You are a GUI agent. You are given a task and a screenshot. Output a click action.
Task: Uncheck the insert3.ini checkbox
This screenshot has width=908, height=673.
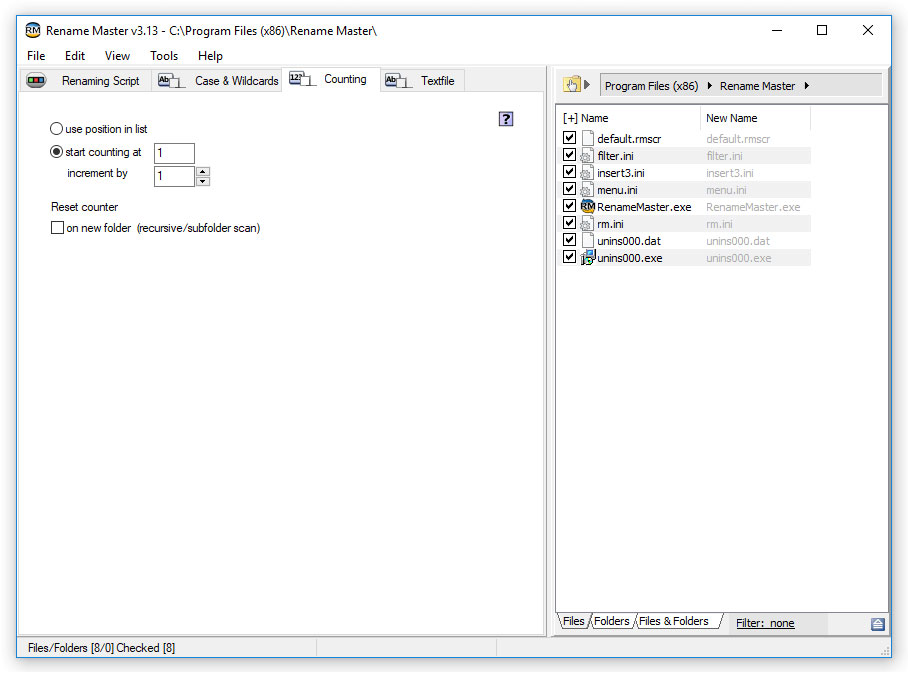569,171
